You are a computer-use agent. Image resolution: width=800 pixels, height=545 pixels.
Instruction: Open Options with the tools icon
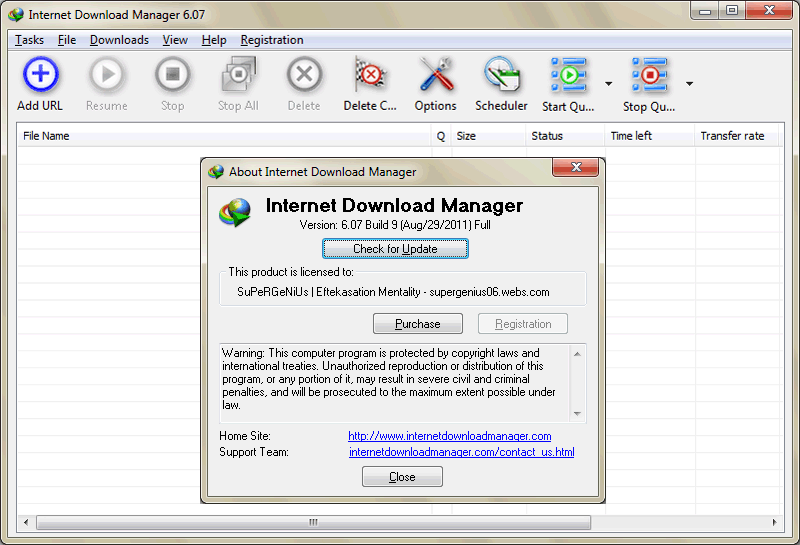[436, 75]
